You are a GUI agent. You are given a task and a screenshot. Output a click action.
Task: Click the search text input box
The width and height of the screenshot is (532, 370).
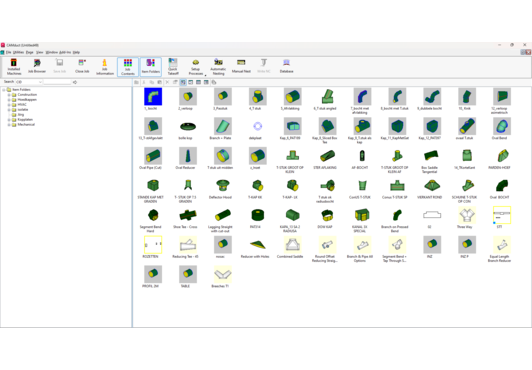click(57, 82)
